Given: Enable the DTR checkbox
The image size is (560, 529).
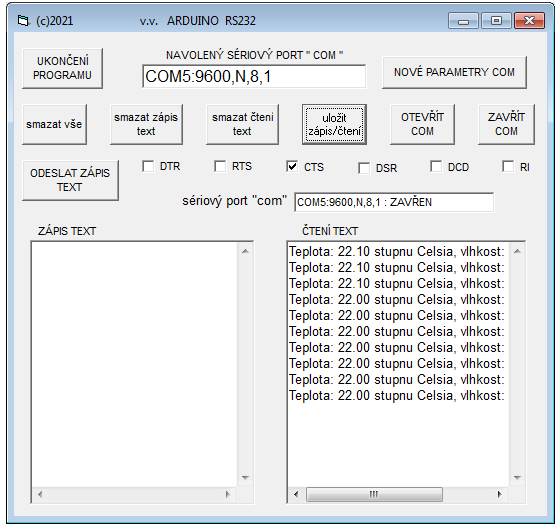Looking at the screenshot, I should 148,166.
